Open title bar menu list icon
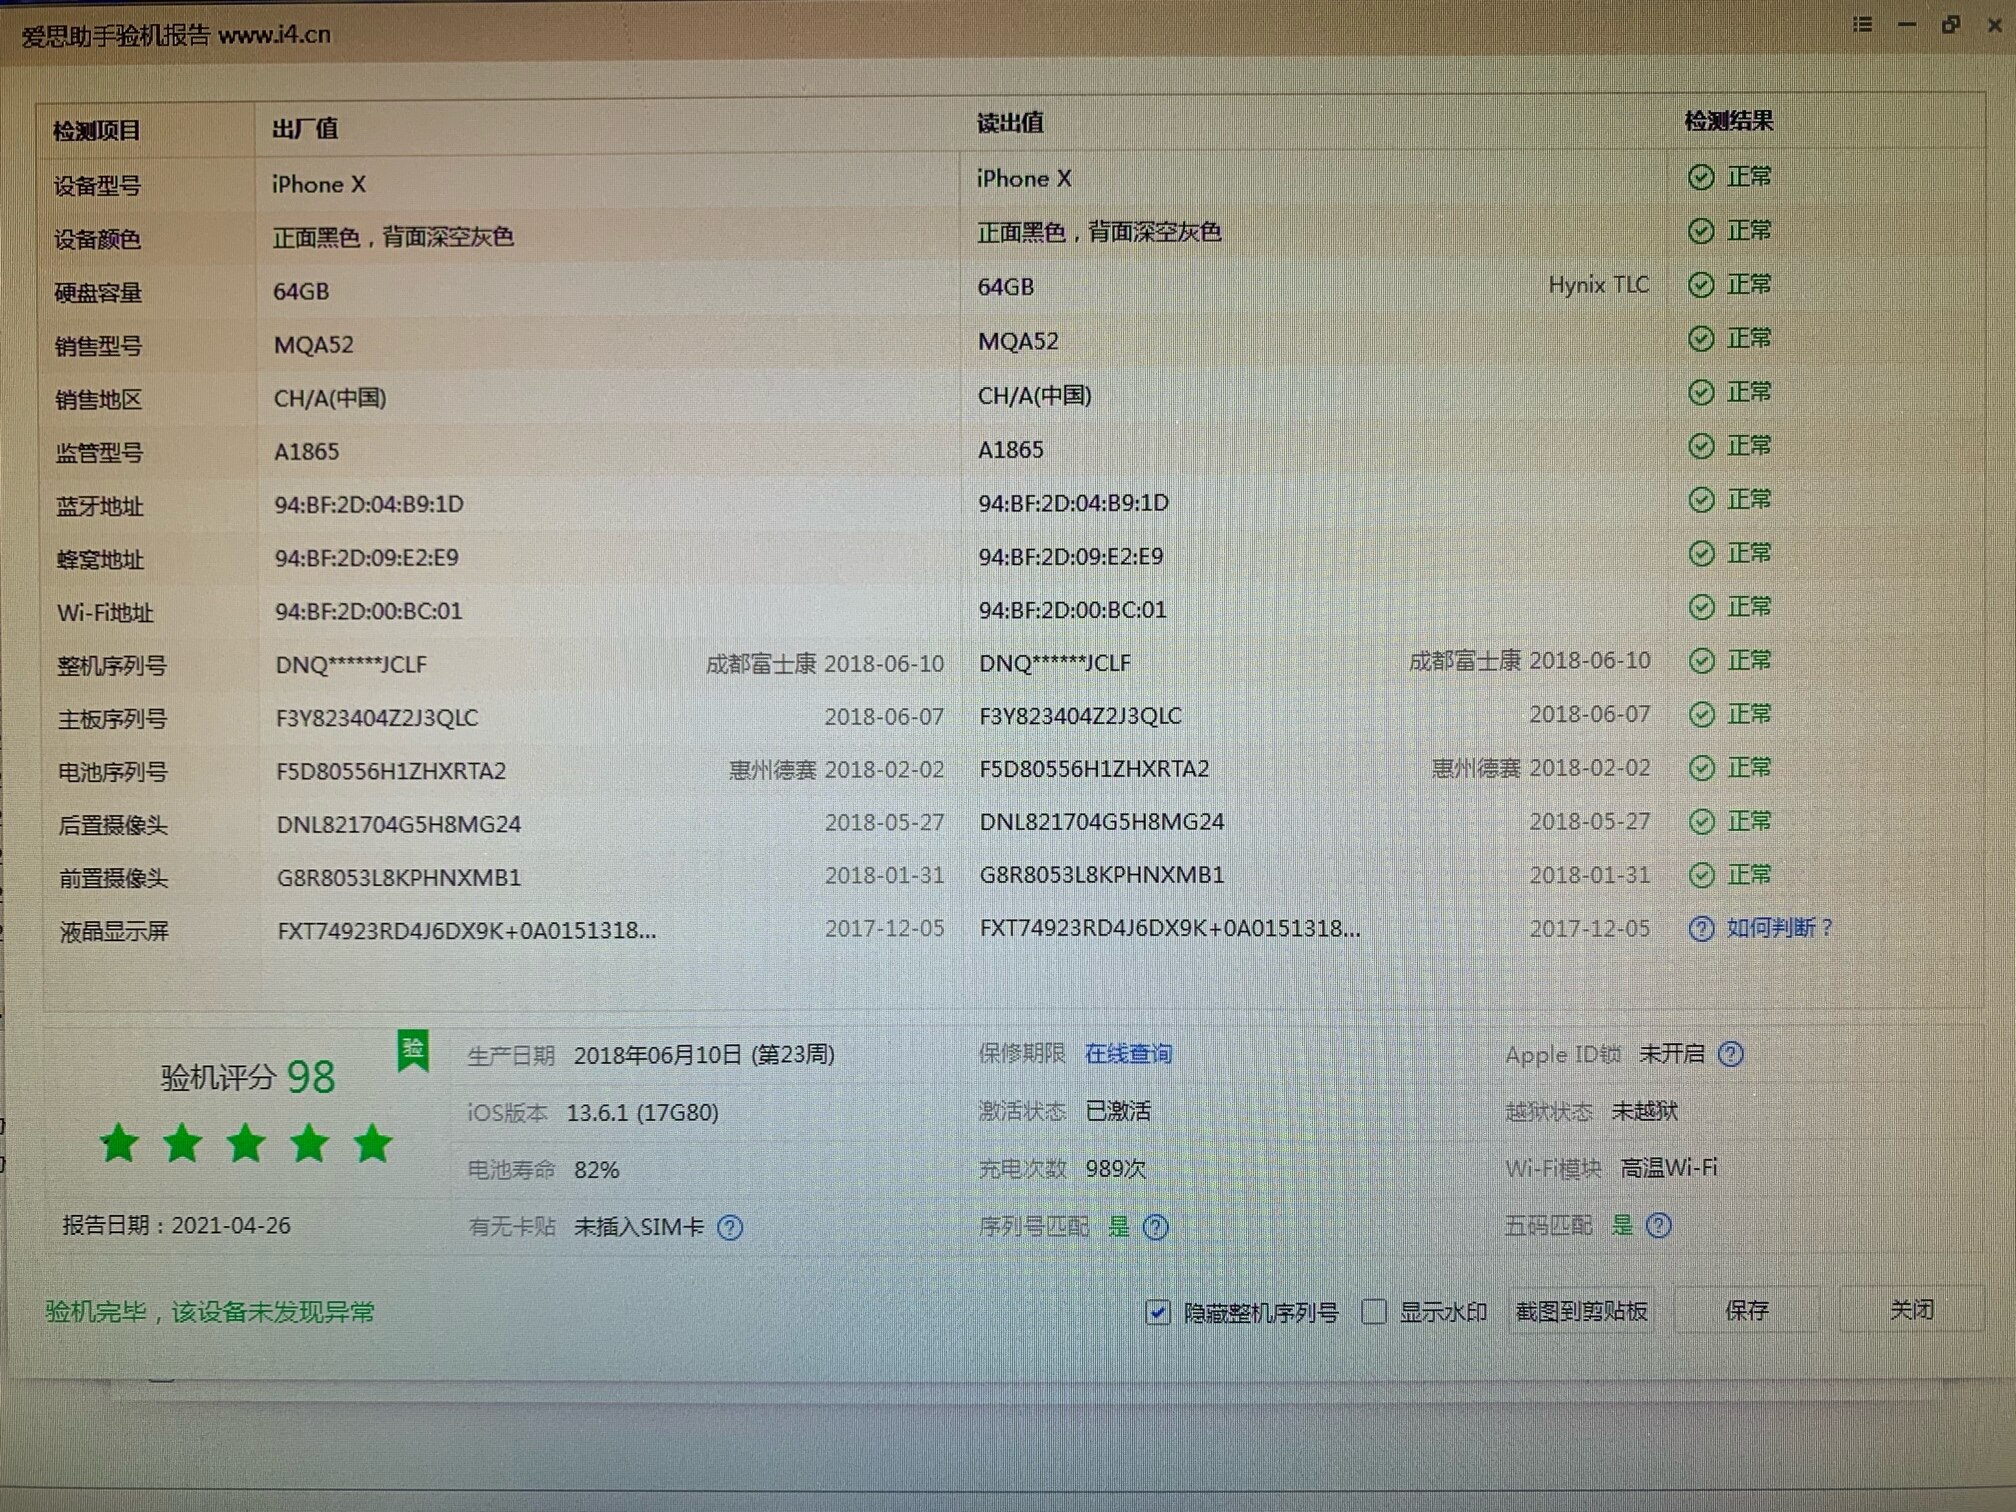The image size is (2016, 1512). [x=1862, y=25]
